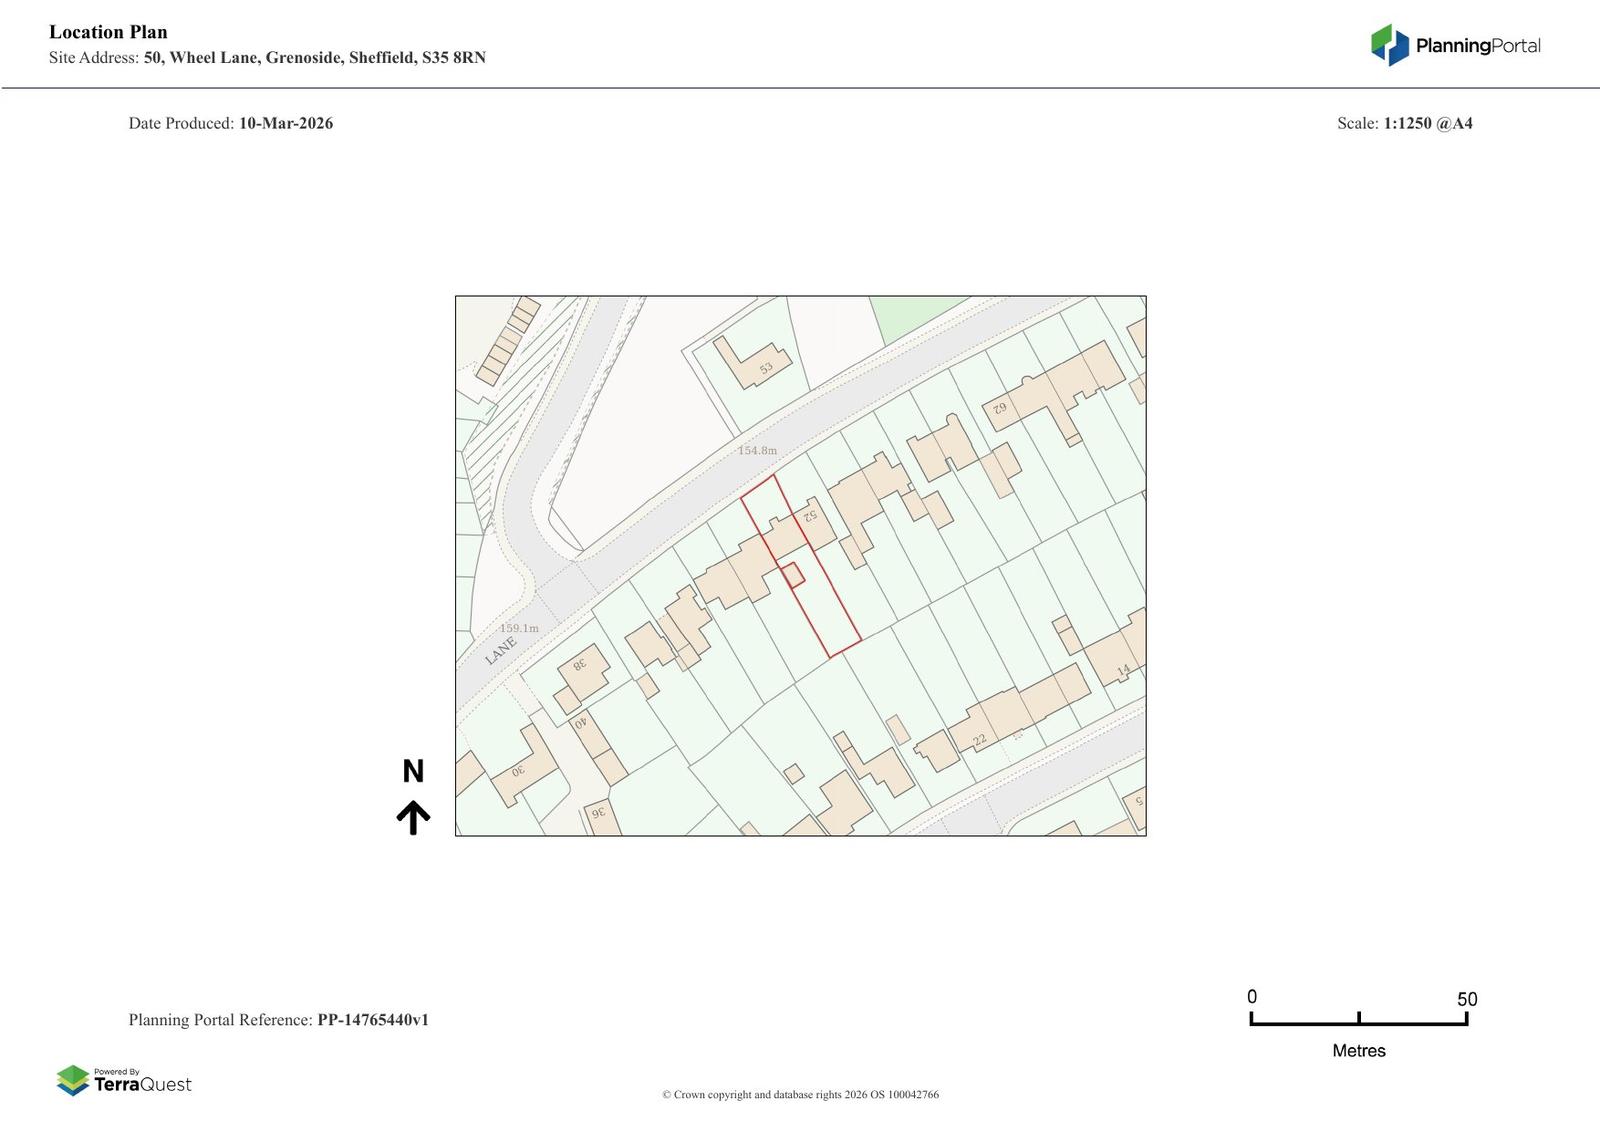This screenshot has height=1132, width=1600.
Task: Click the 159.1m spot height label
Action: click(x=519, y=629)
